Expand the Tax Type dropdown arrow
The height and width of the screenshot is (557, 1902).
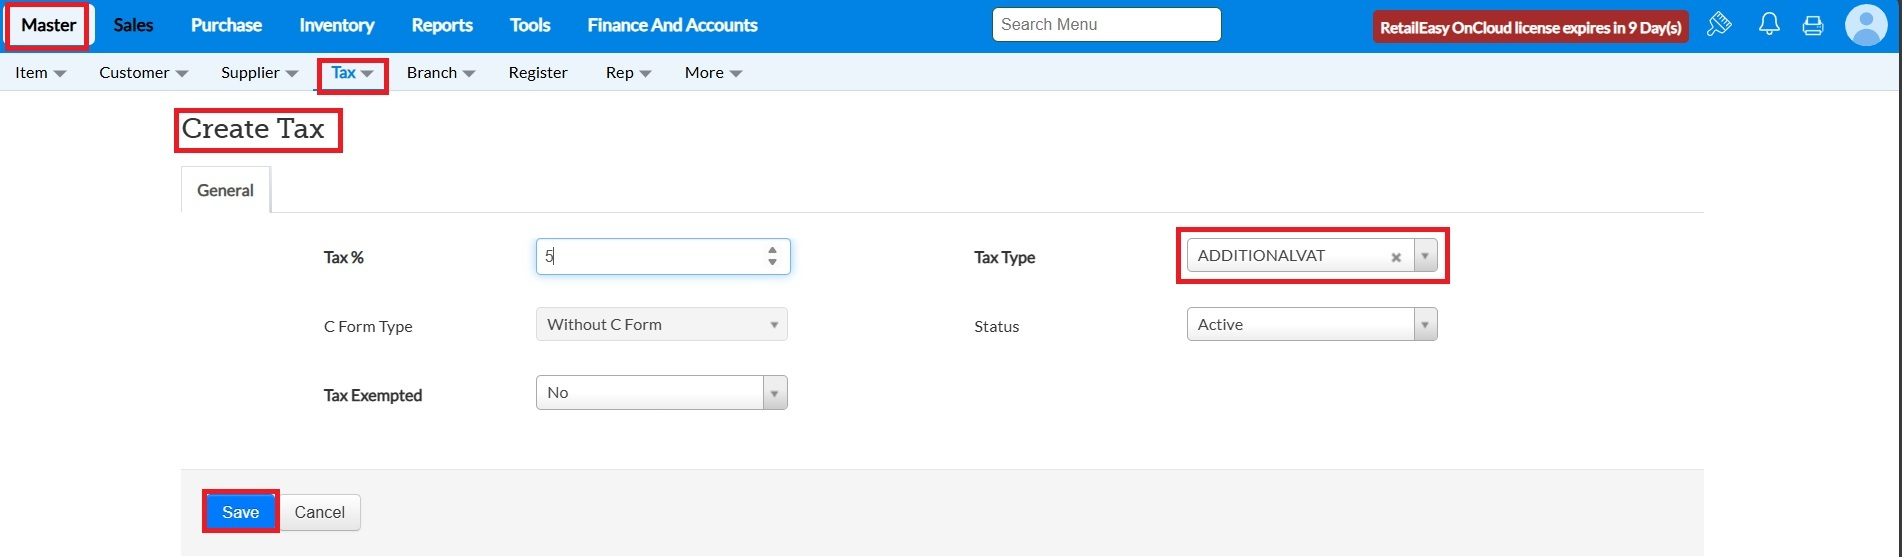1425,256
